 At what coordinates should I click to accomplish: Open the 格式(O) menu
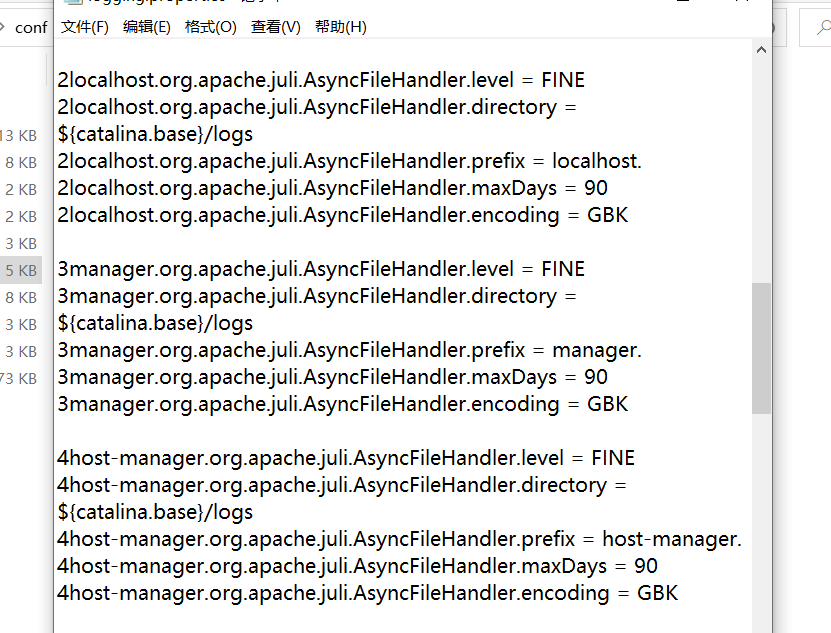(x=210, y=27)
